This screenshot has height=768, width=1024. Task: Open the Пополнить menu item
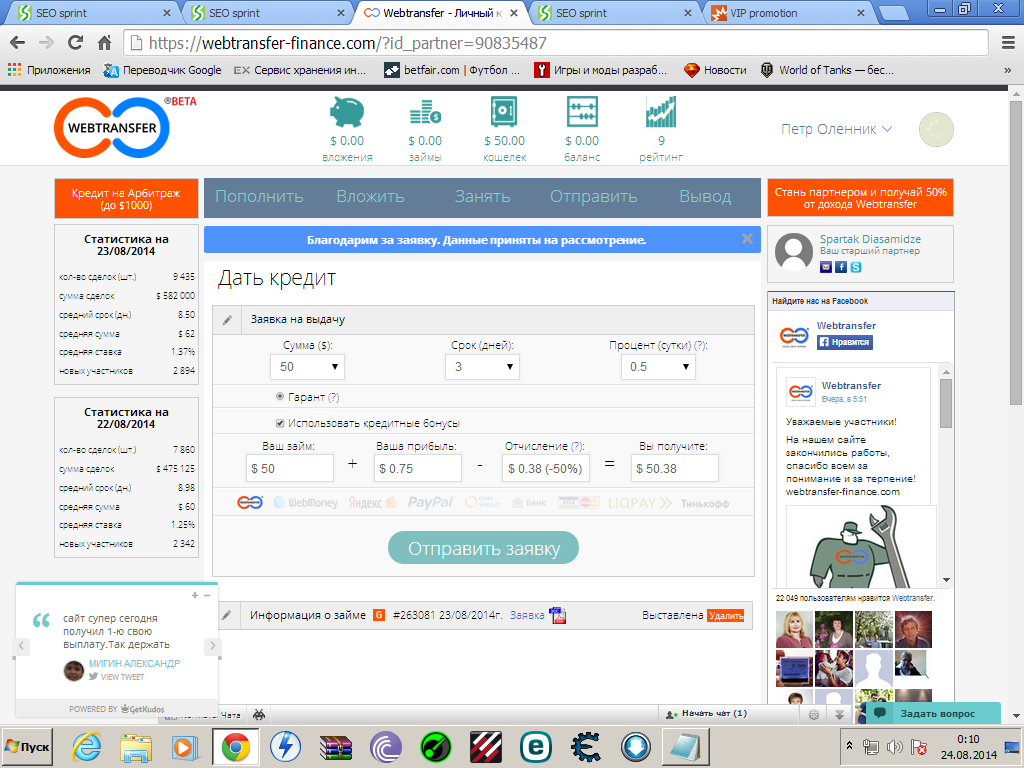pos(259,197)
